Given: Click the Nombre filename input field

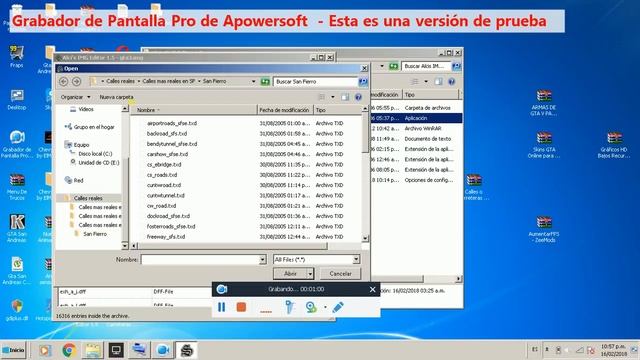Looking at the screenshot, I should 200,260.
